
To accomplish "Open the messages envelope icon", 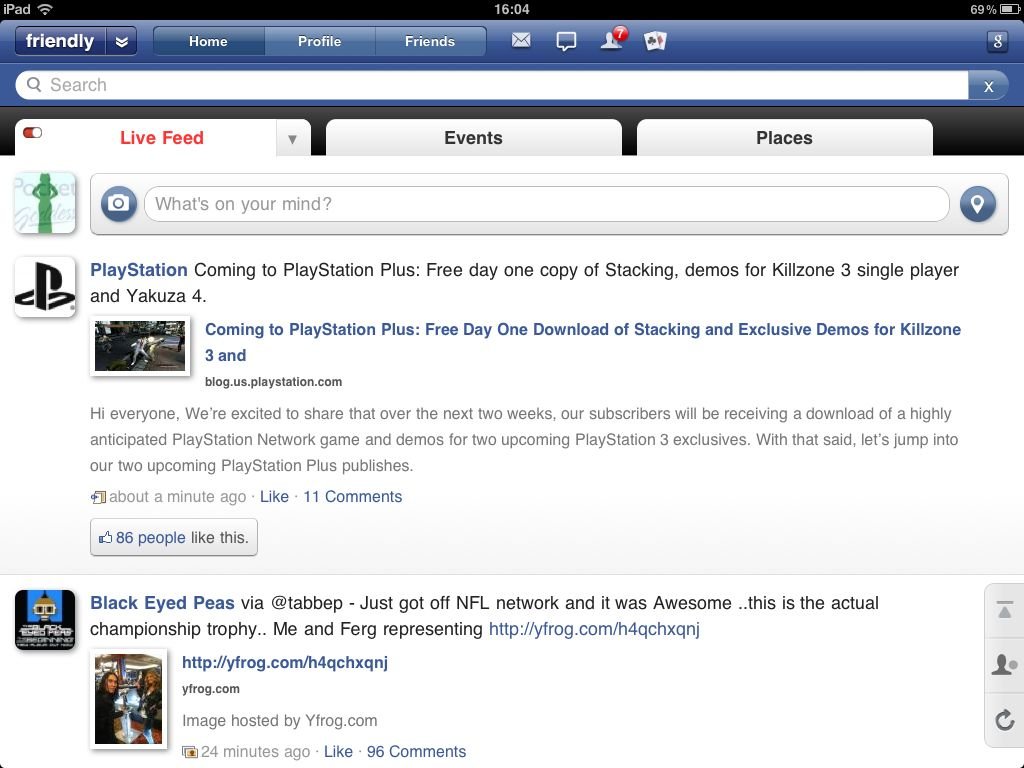I will coord(520,40).
